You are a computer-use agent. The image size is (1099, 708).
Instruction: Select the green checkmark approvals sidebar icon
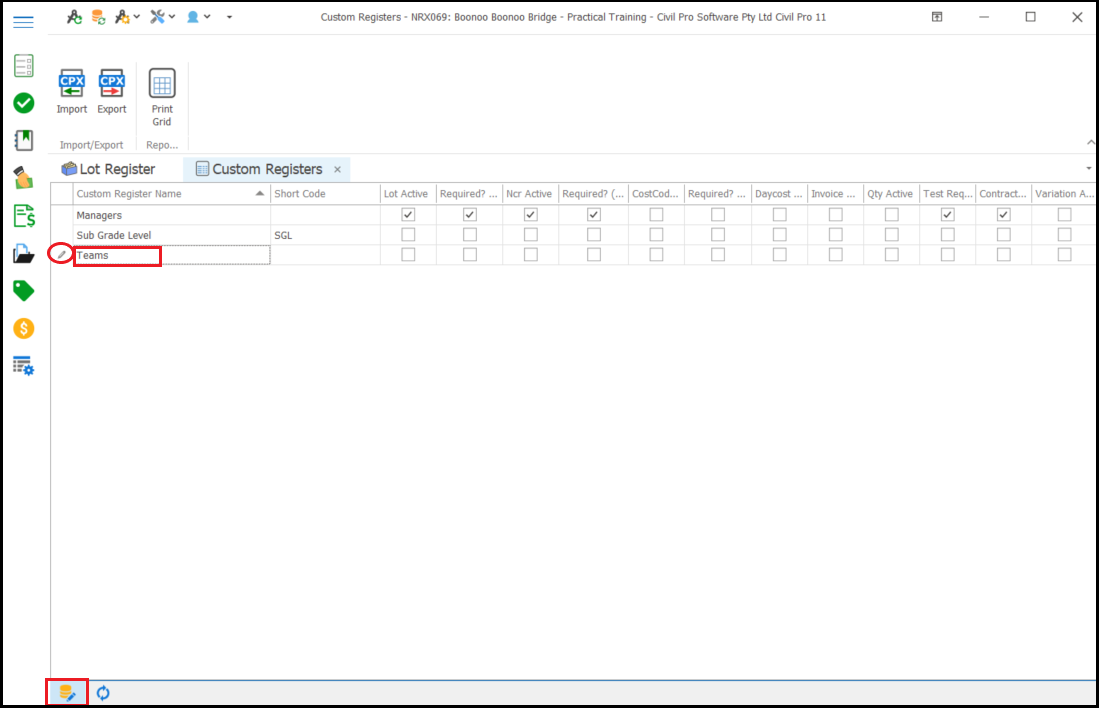[23, 103]
